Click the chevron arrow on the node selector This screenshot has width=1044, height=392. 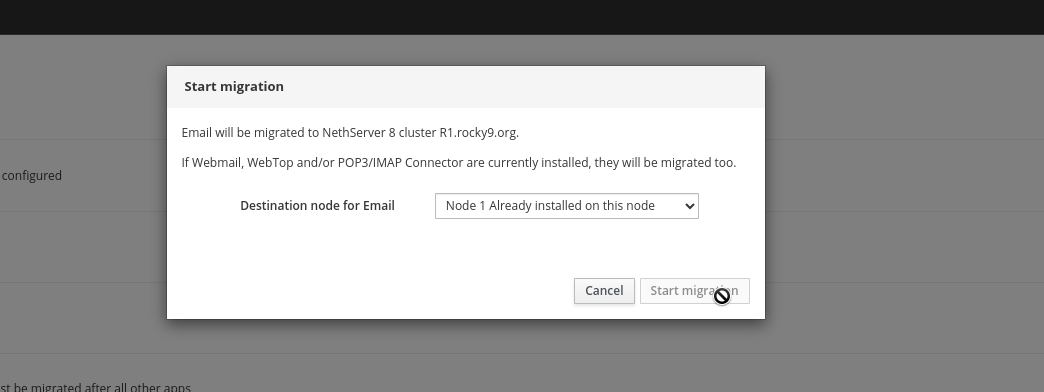tap(689, 206)
